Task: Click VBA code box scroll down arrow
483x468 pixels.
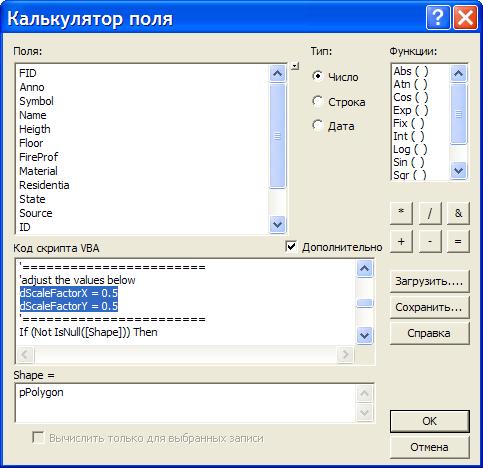Action: [364, 335]
